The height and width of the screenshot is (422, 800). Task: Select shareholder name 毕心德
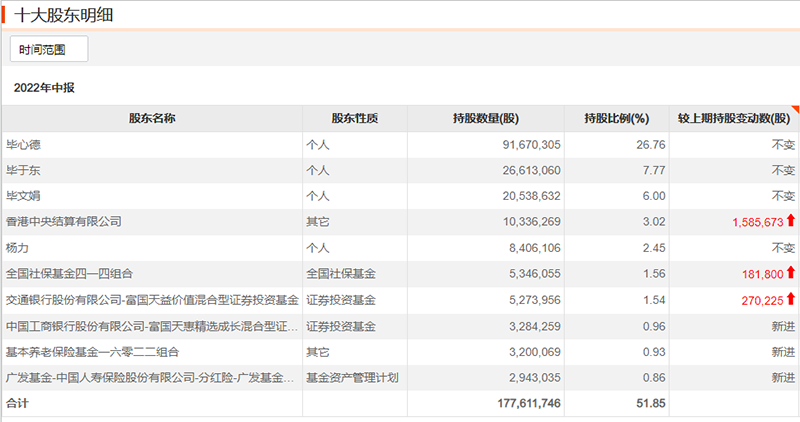23,144
